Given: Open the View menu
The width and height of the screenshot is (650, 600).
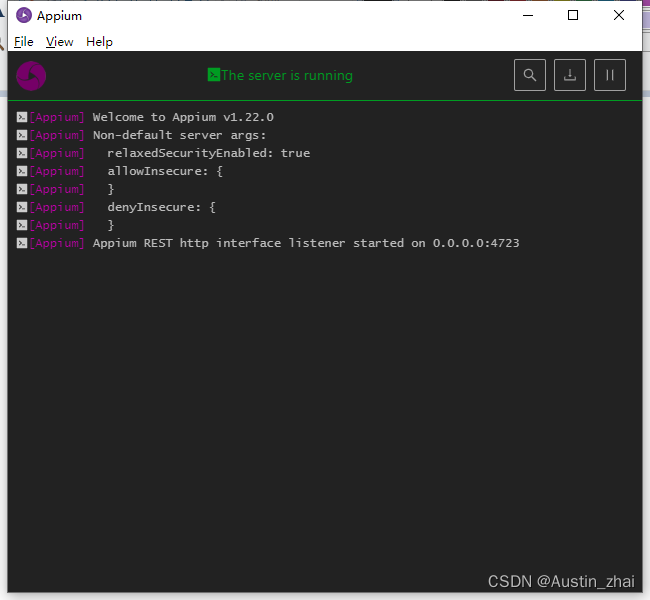Looking at the screenshot, I should pyautogui.click(x=59, y=42).
